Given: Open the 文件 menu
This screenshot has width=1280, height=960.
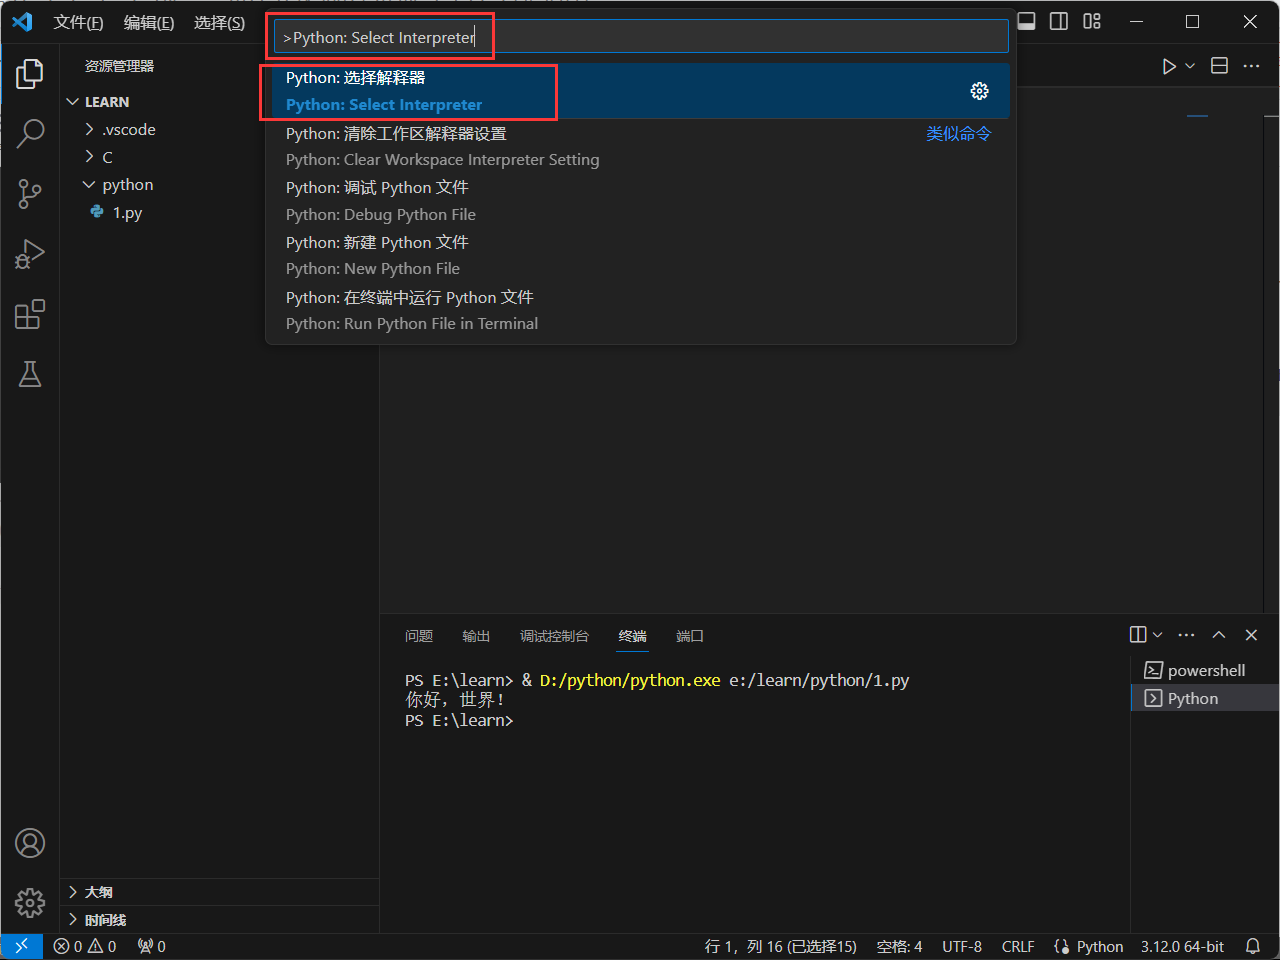Looking at the screenshot, I should coord(78,22).
